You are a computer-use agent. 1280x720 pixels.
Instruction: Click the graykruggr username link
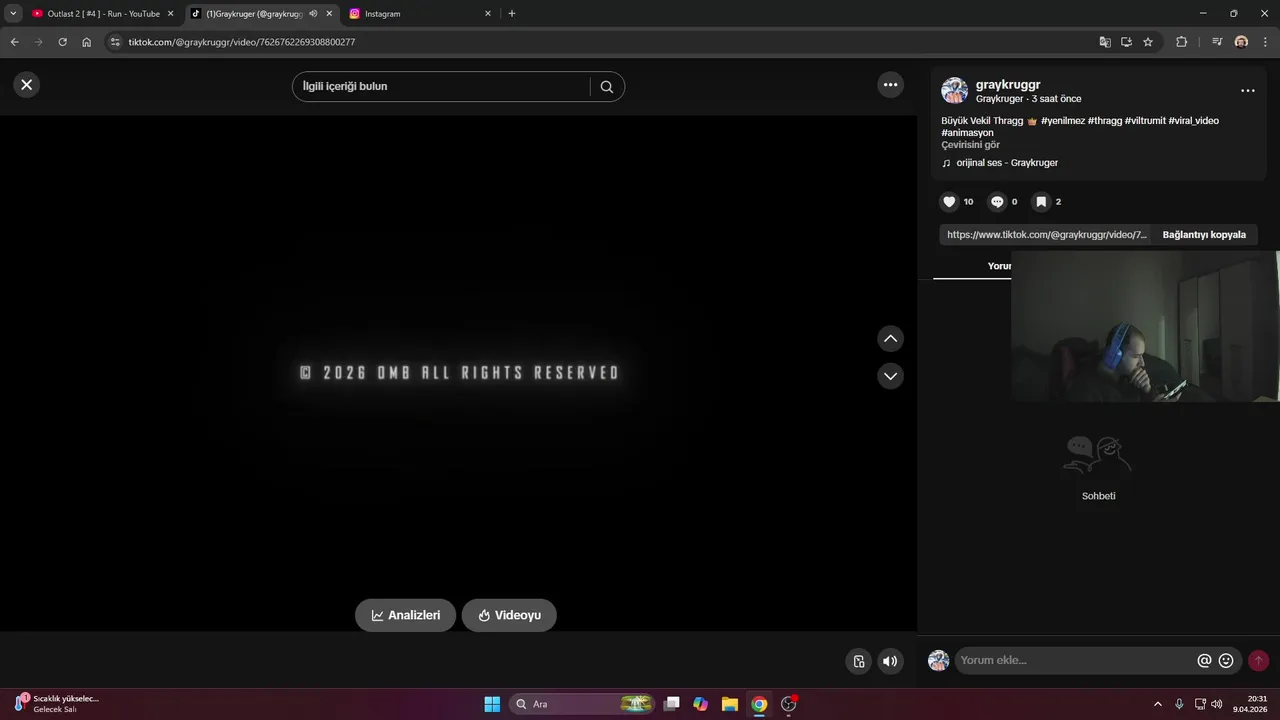(1008, 85)
